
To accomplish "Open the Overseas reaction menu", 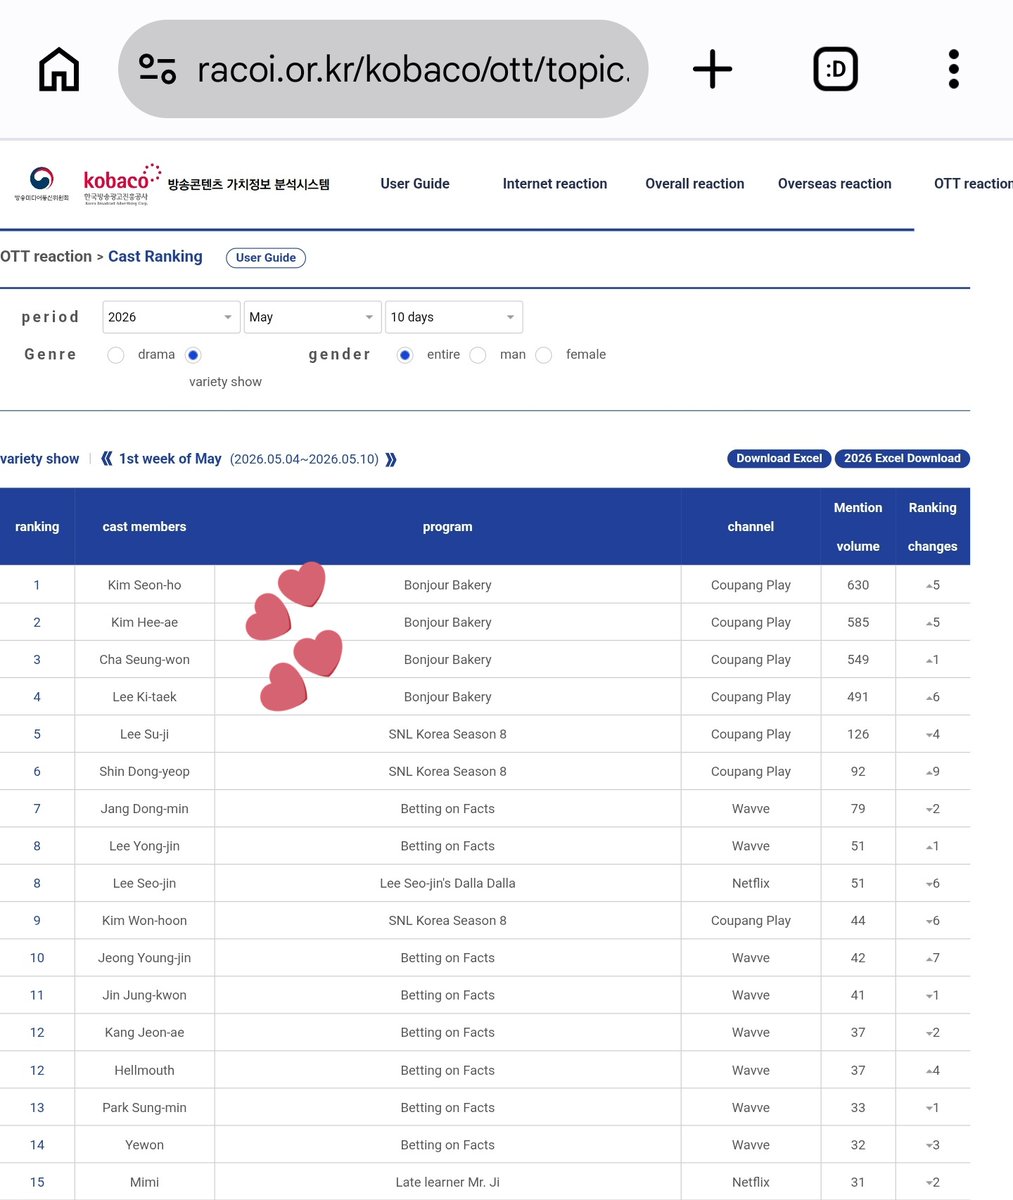I will point(835,184).
